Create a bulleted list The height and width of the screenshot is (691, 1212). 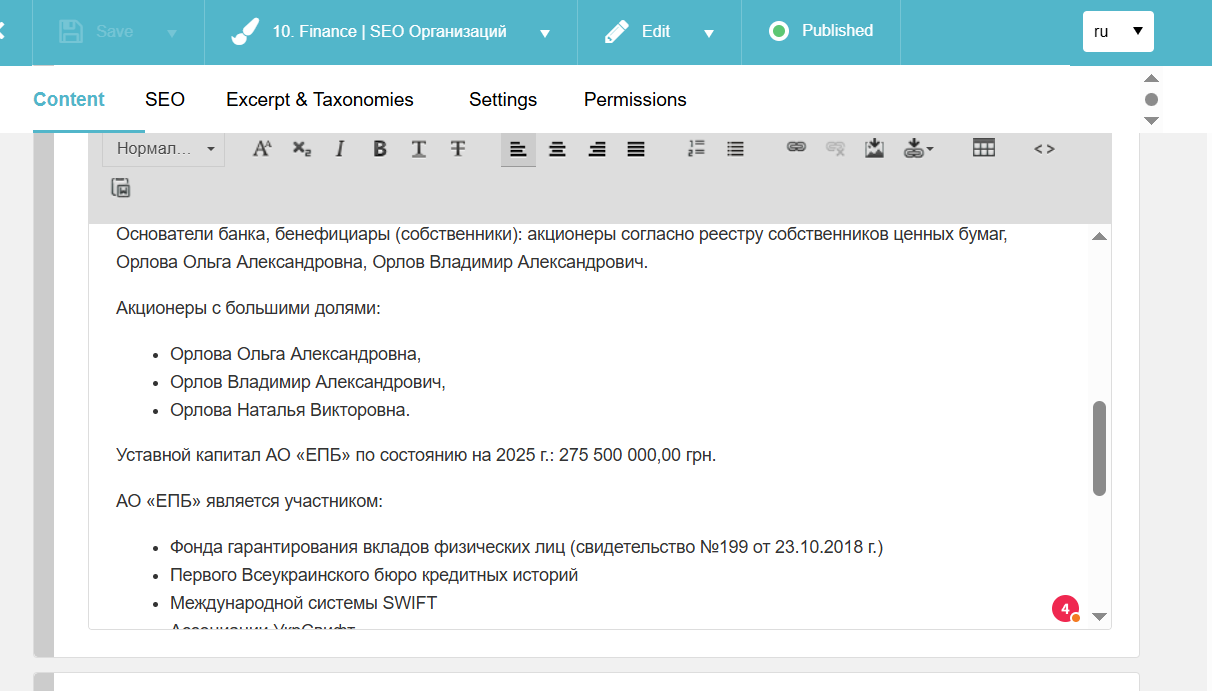[x=736, y=149]
